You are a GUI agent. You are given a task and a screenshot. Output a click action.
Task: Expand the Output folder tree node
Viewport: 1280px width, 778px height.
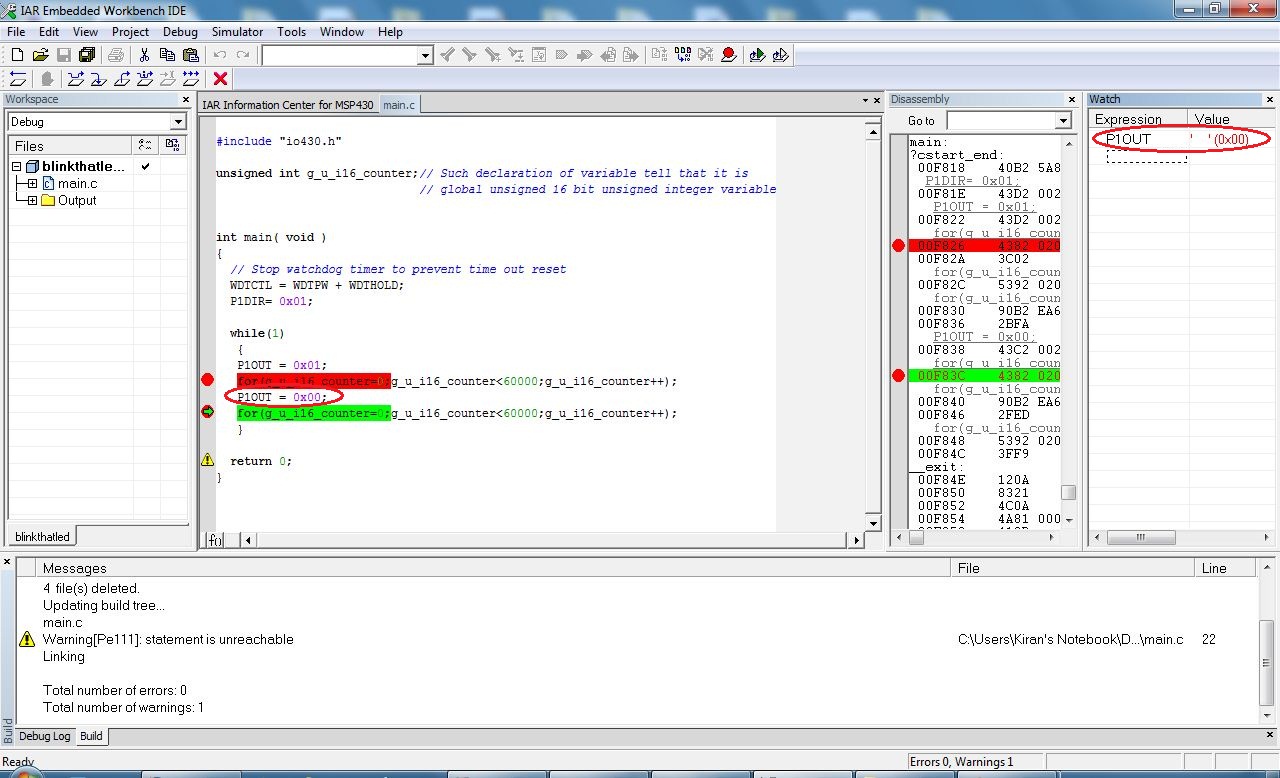coord(32,200)
